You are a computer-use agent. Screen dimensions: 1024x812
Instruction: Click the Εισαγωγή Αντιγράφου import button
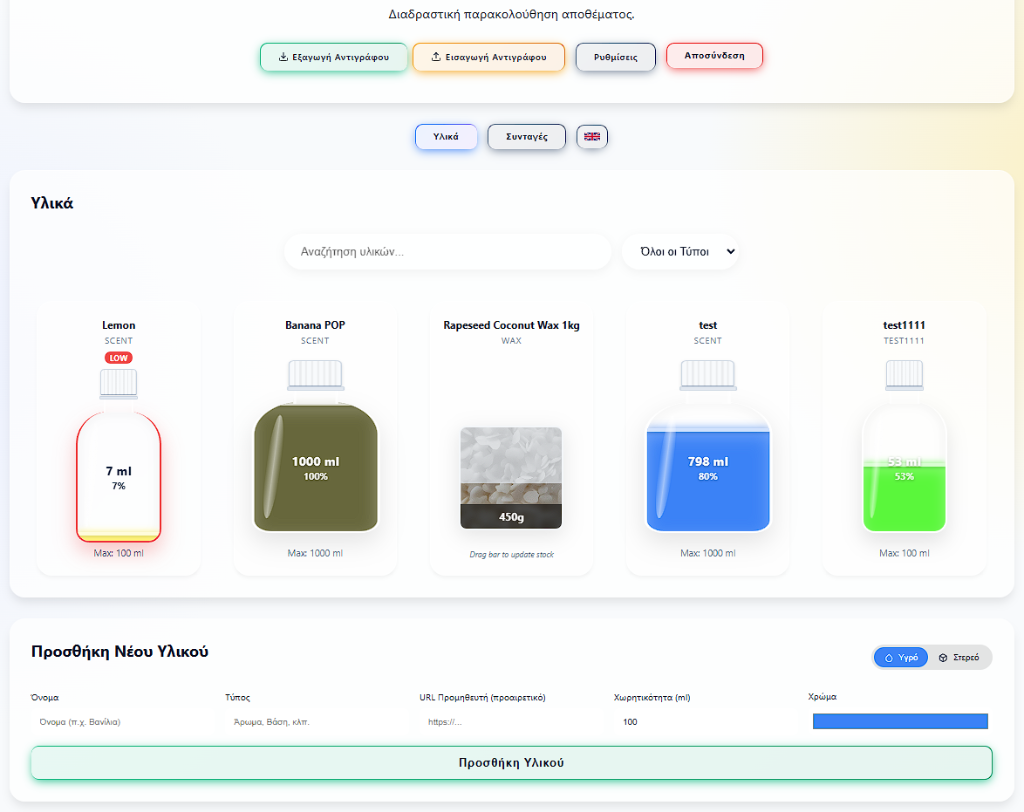488,57
